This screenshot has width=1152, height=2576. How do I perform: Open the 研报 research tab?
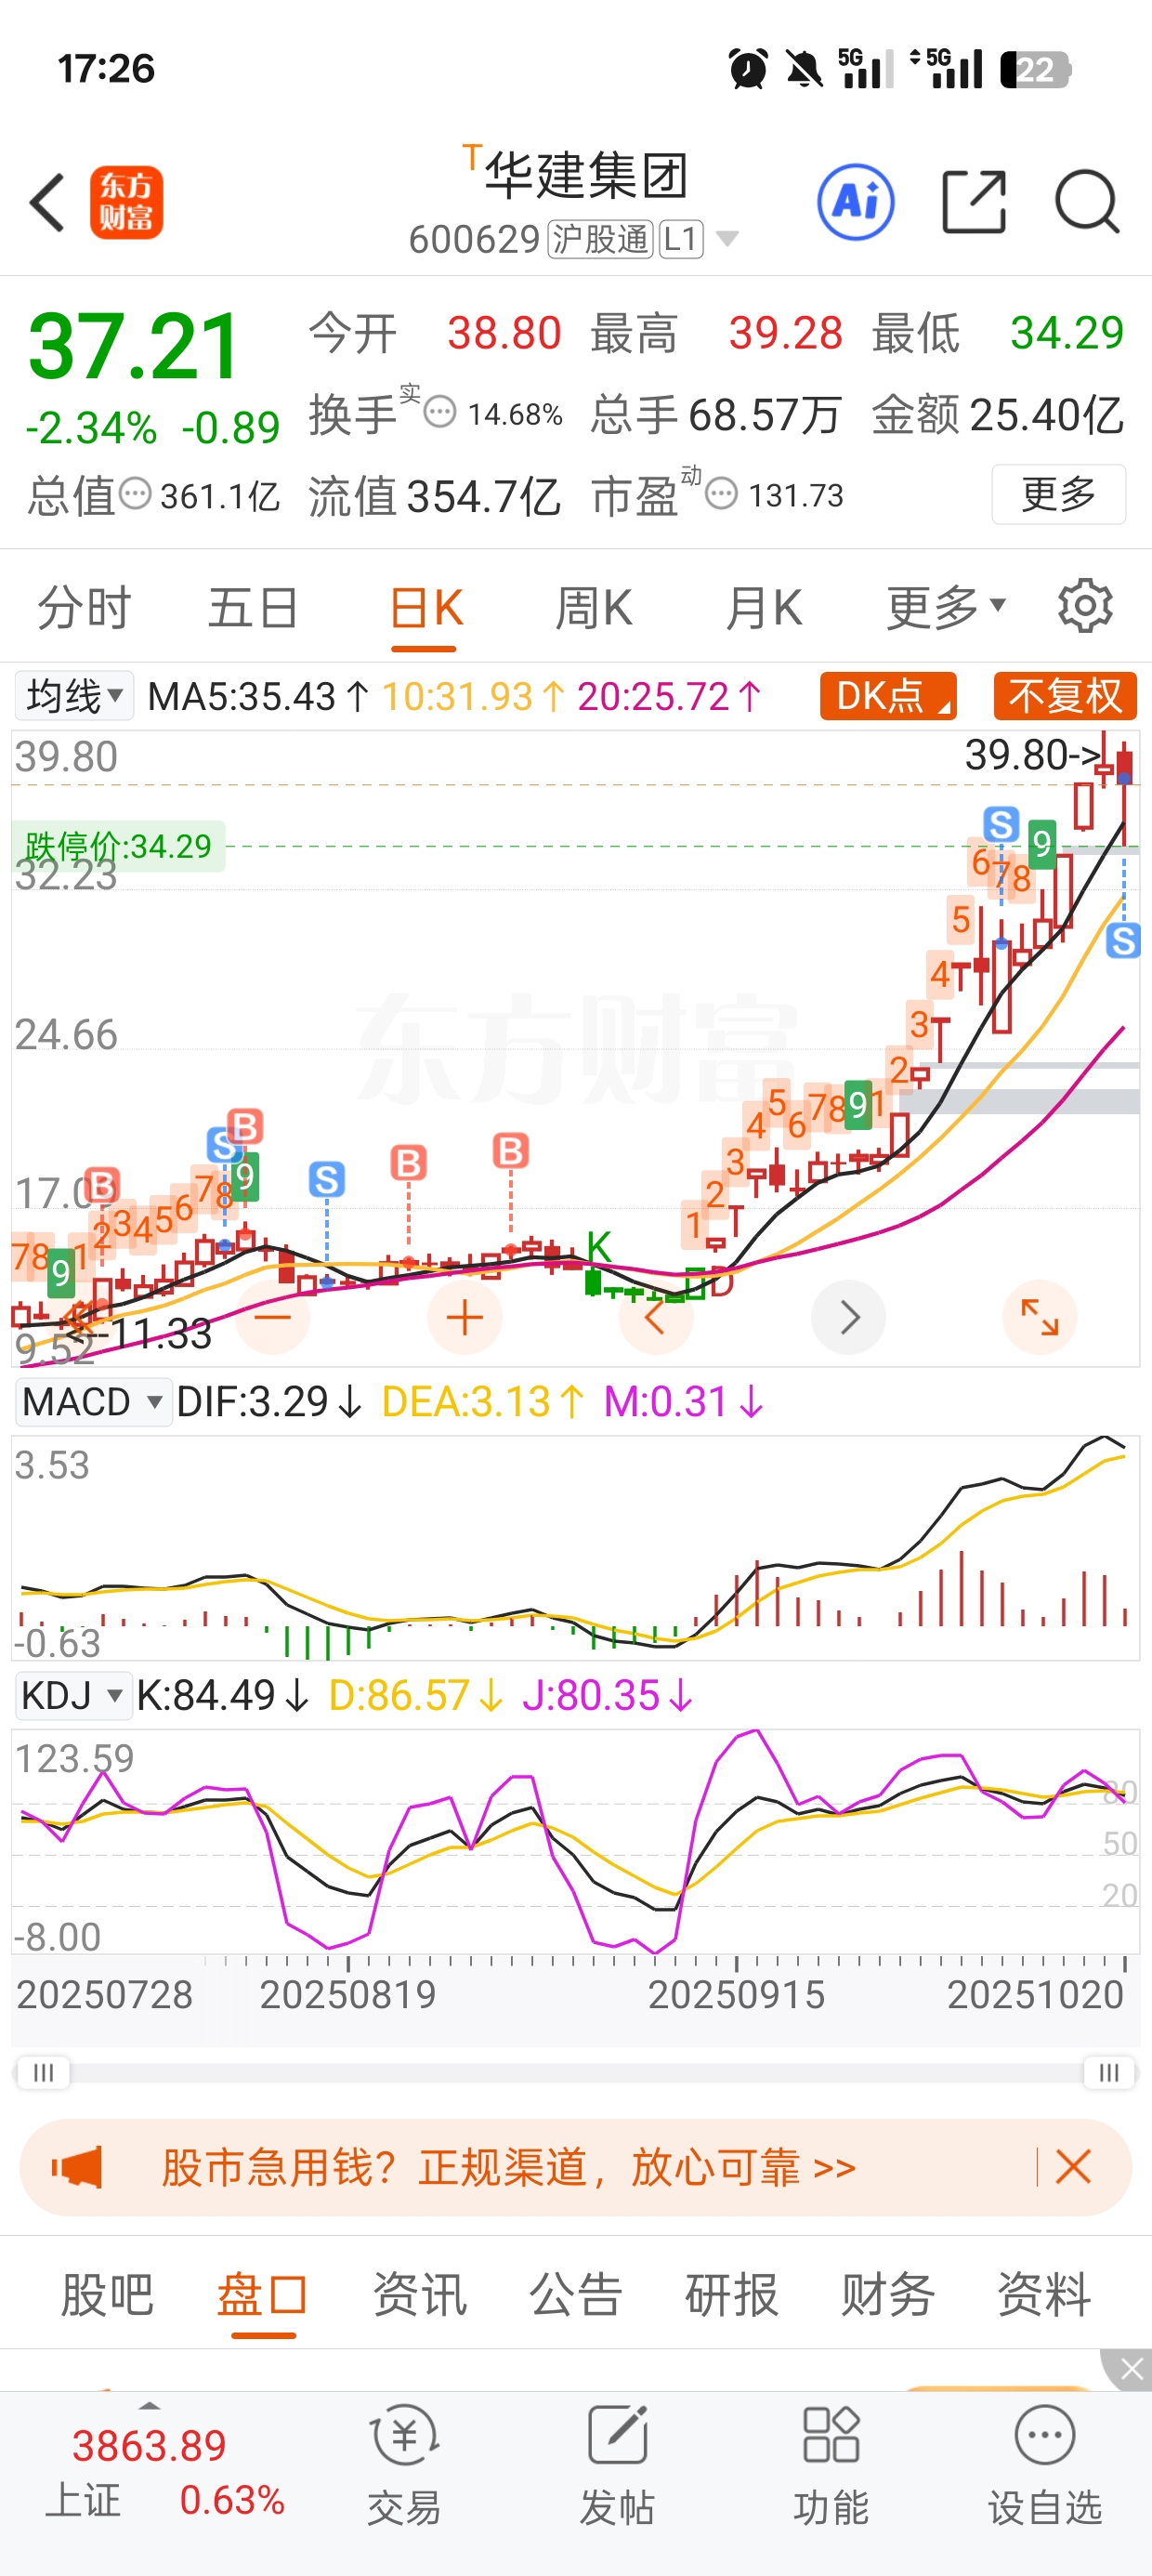[731, 2294]
